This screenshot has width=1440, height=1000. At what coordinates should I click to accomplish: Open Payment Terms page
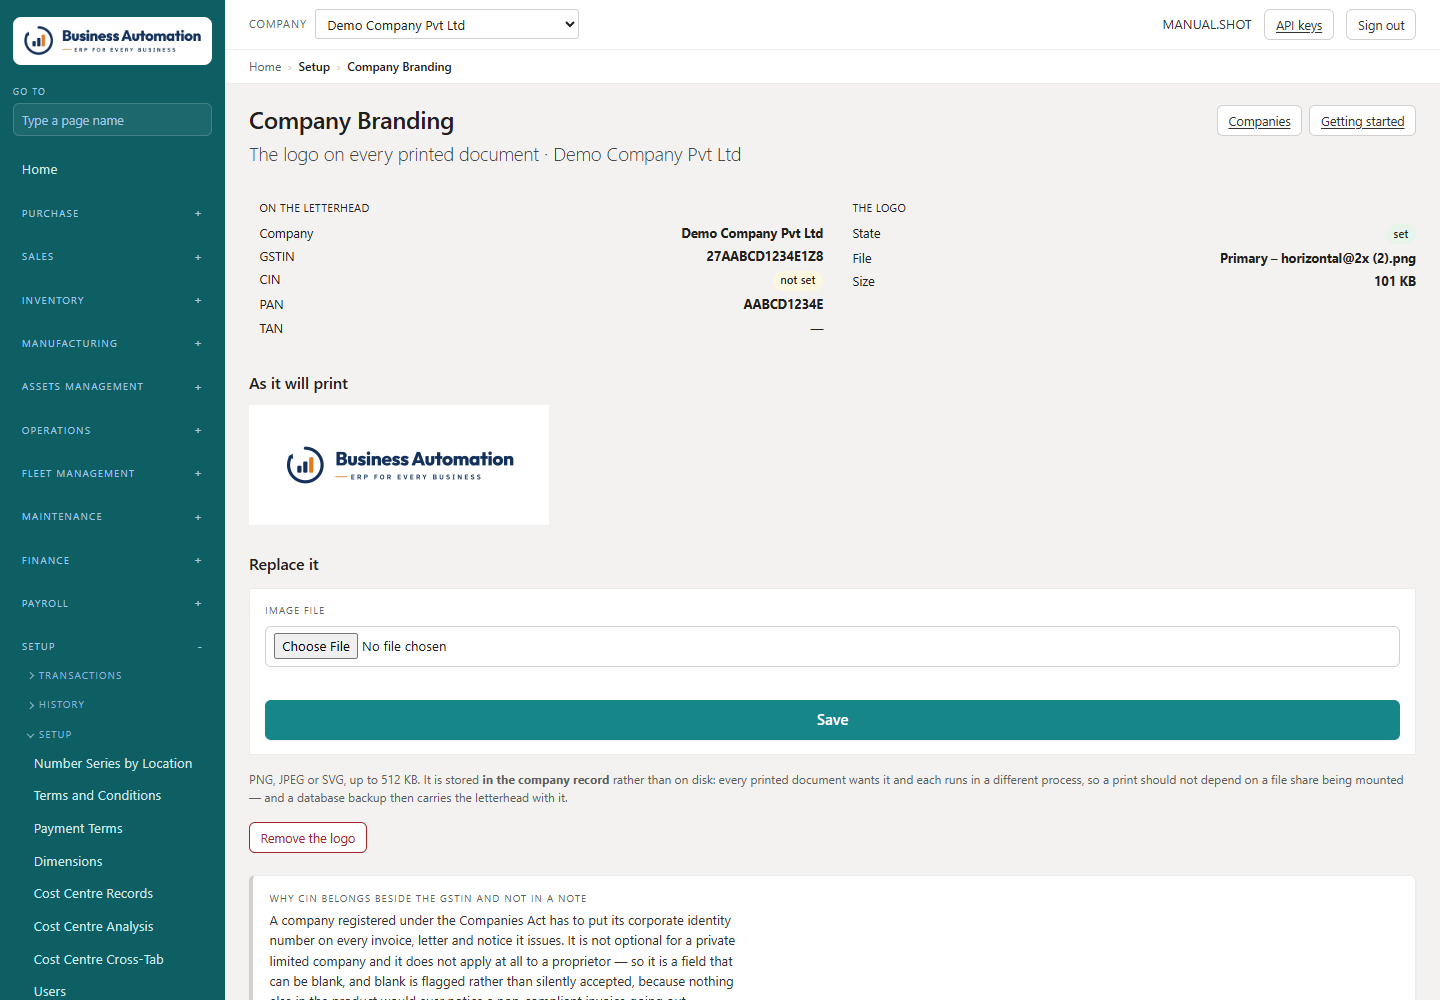tap(78, 829)
